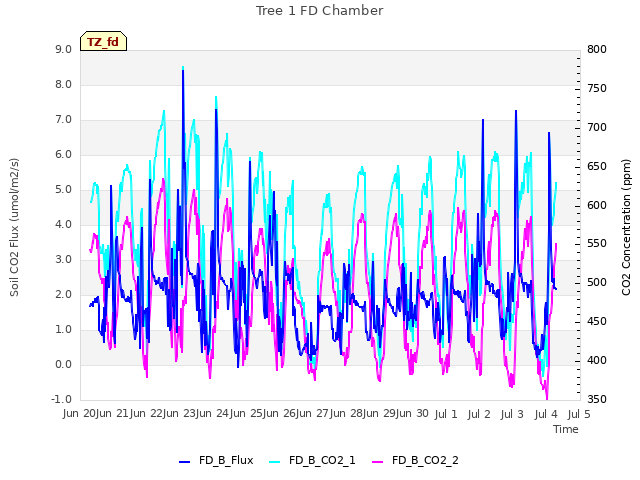Screen dimensions: 640x480
Task: Click the Jul 3 date label
Action: click(512, 414)
